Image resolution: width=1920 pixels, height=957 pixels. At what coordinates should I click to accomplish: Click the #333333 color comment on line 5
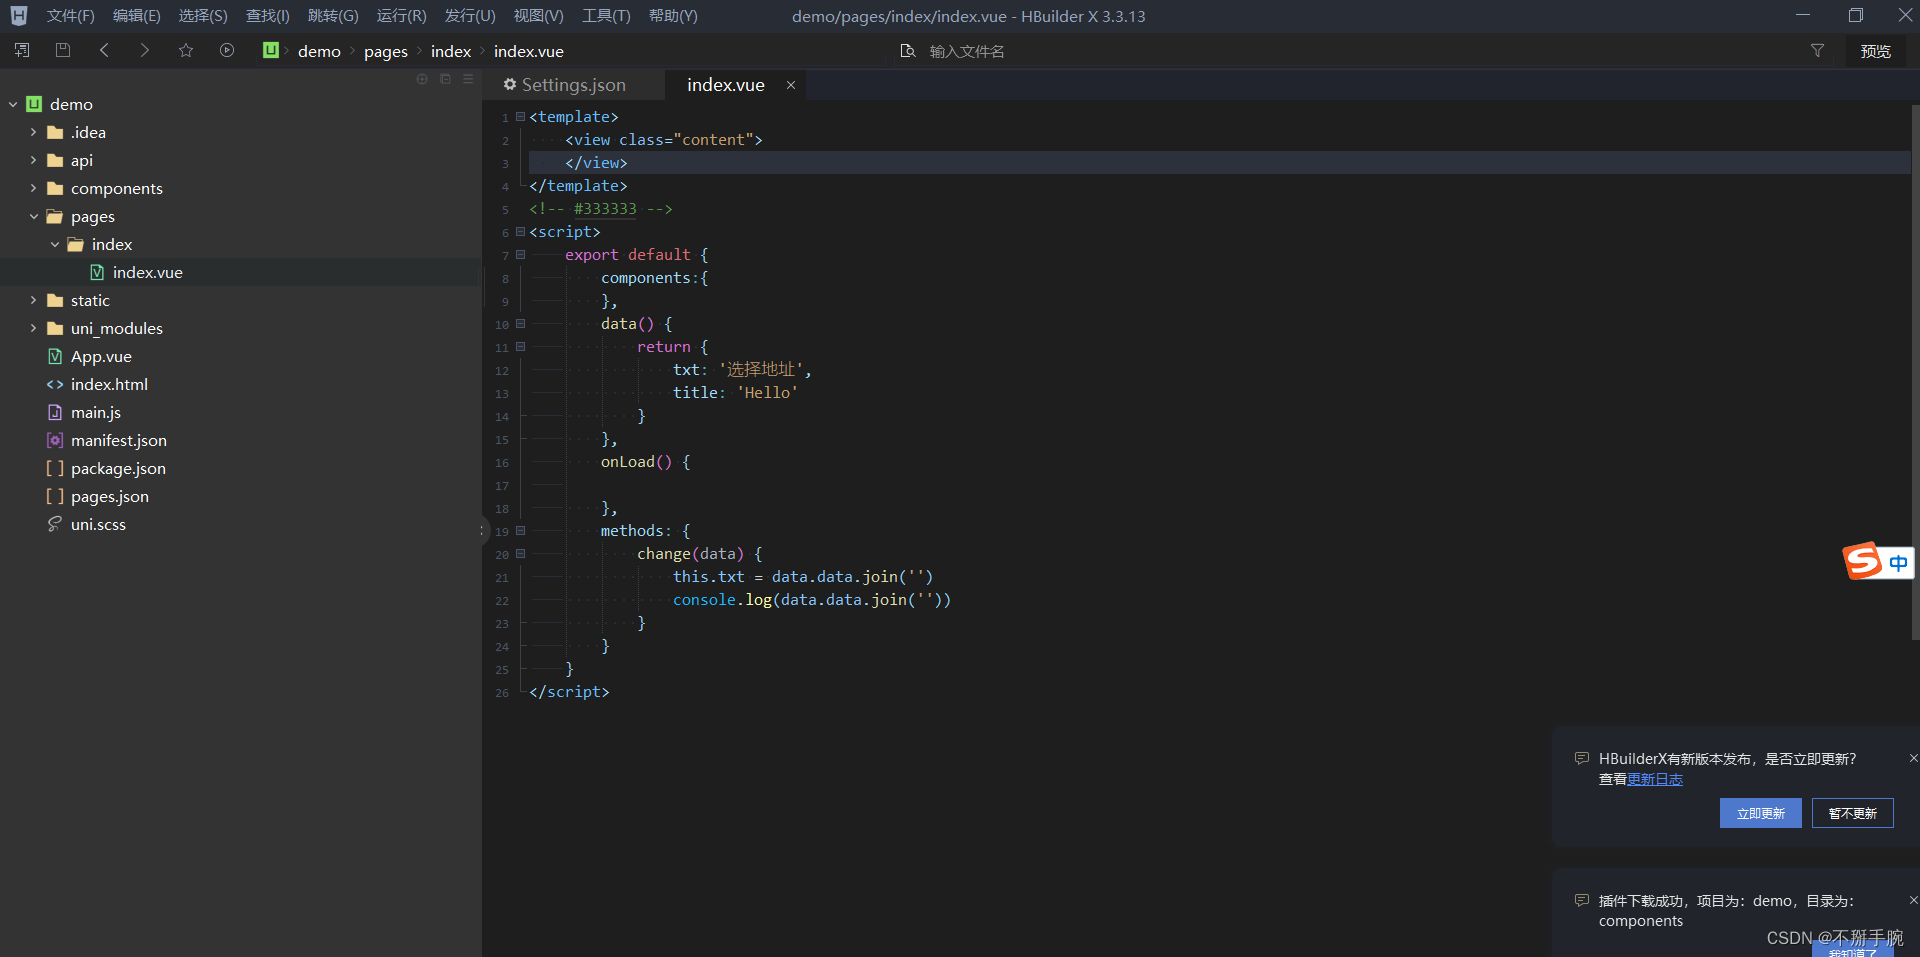(x=605, y=209)
